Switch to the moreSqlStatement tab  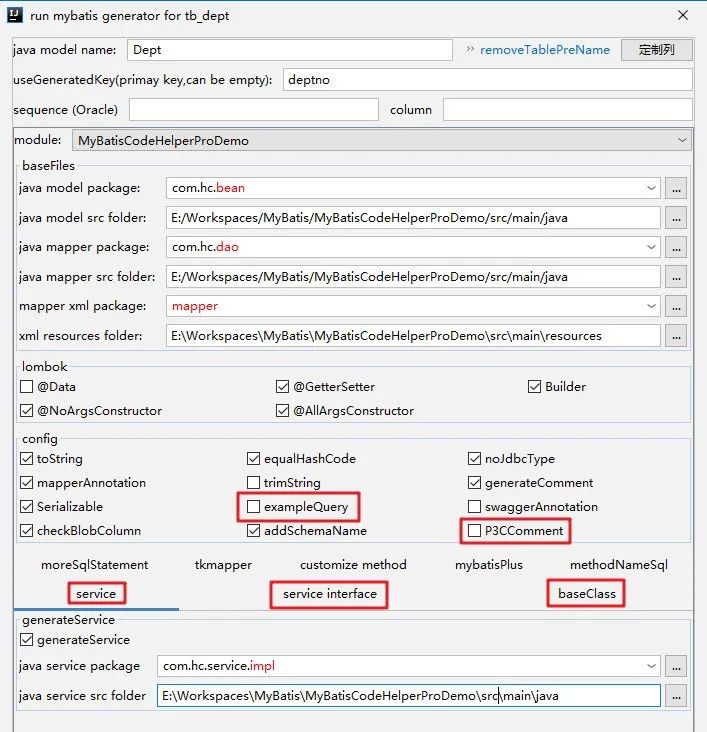coord(95,565)
